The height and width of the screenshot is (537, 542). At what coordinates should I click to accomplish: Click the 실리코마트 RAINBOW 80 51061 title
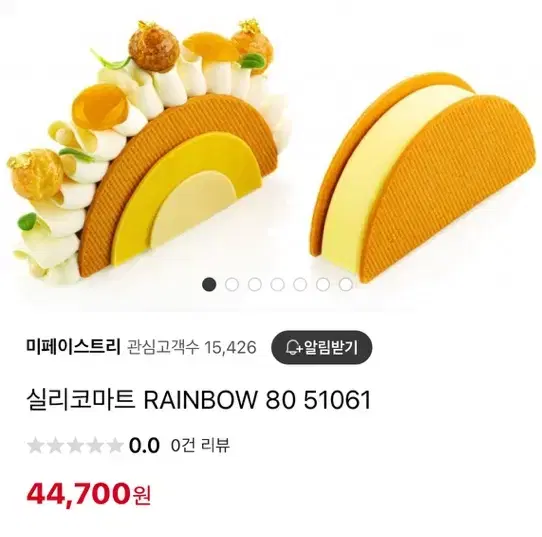tap(198, 400)
